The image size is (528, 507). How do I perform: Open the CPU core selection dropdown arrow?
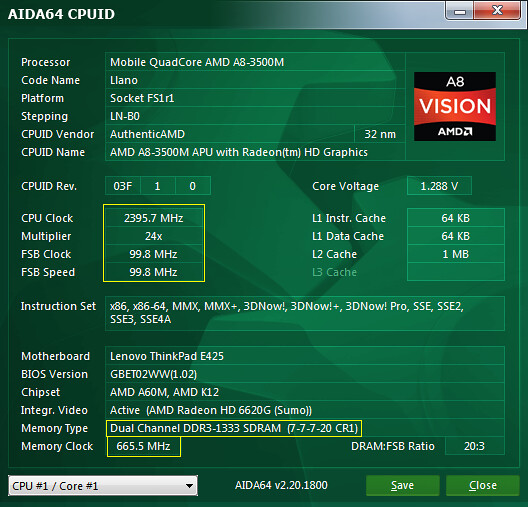[x=189, y=486]
